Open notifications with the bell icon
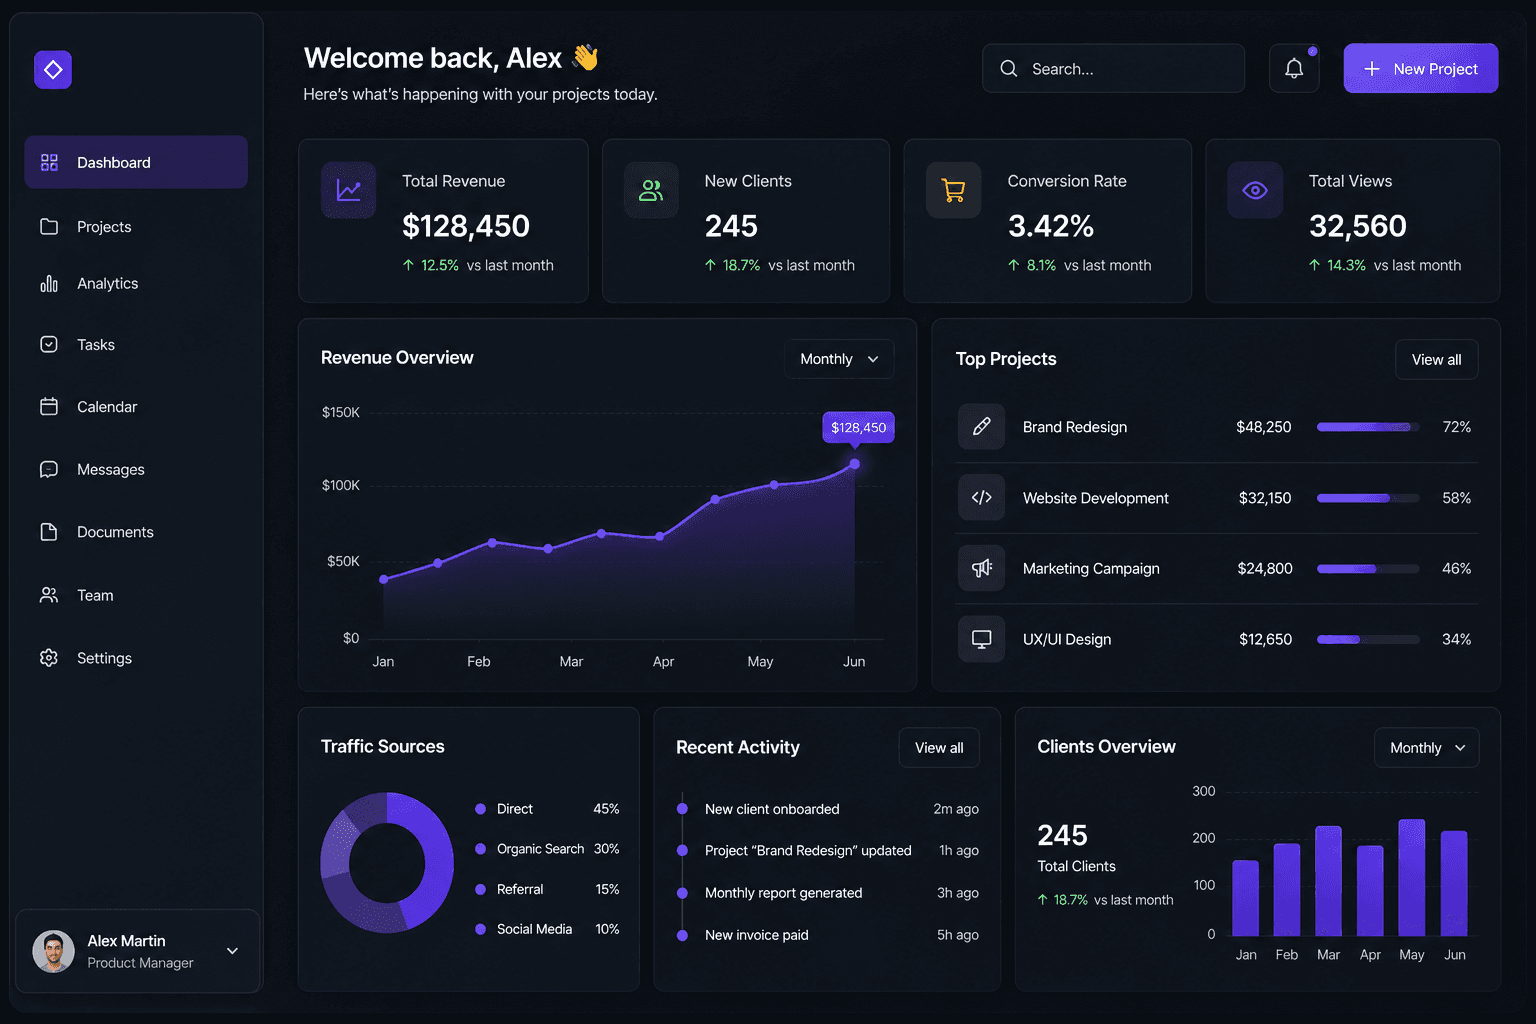 click(1294, 68)
